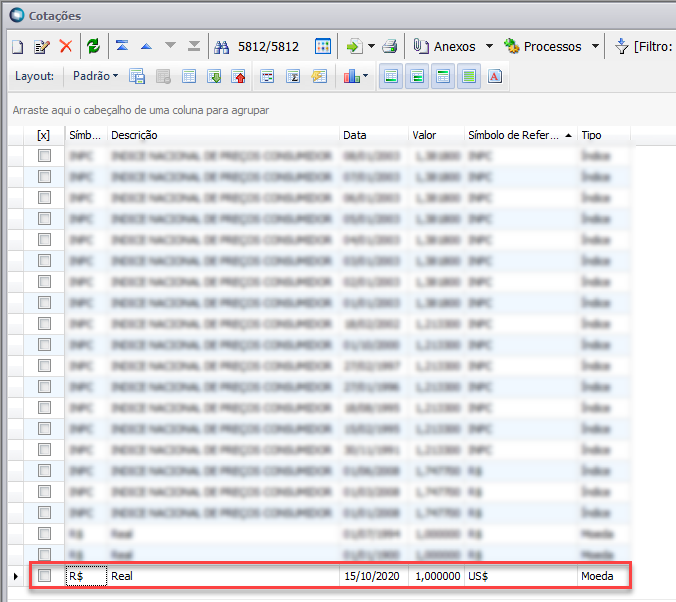Click the red letter A font icon
676x602 pixels.
pos(494,76)
